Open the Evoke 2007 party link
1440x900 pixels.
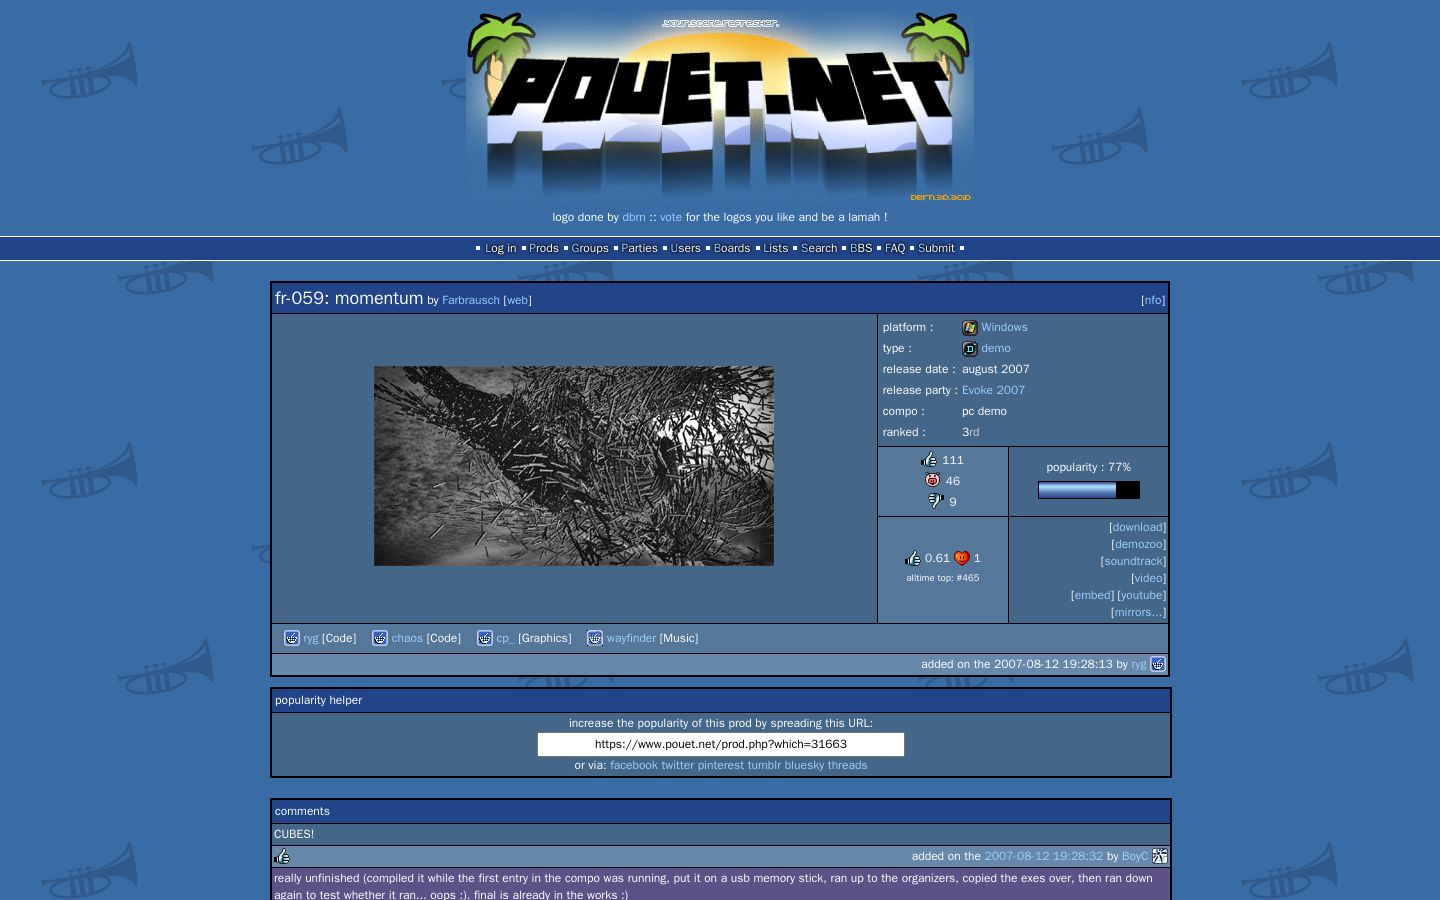(x=993, y=391)
